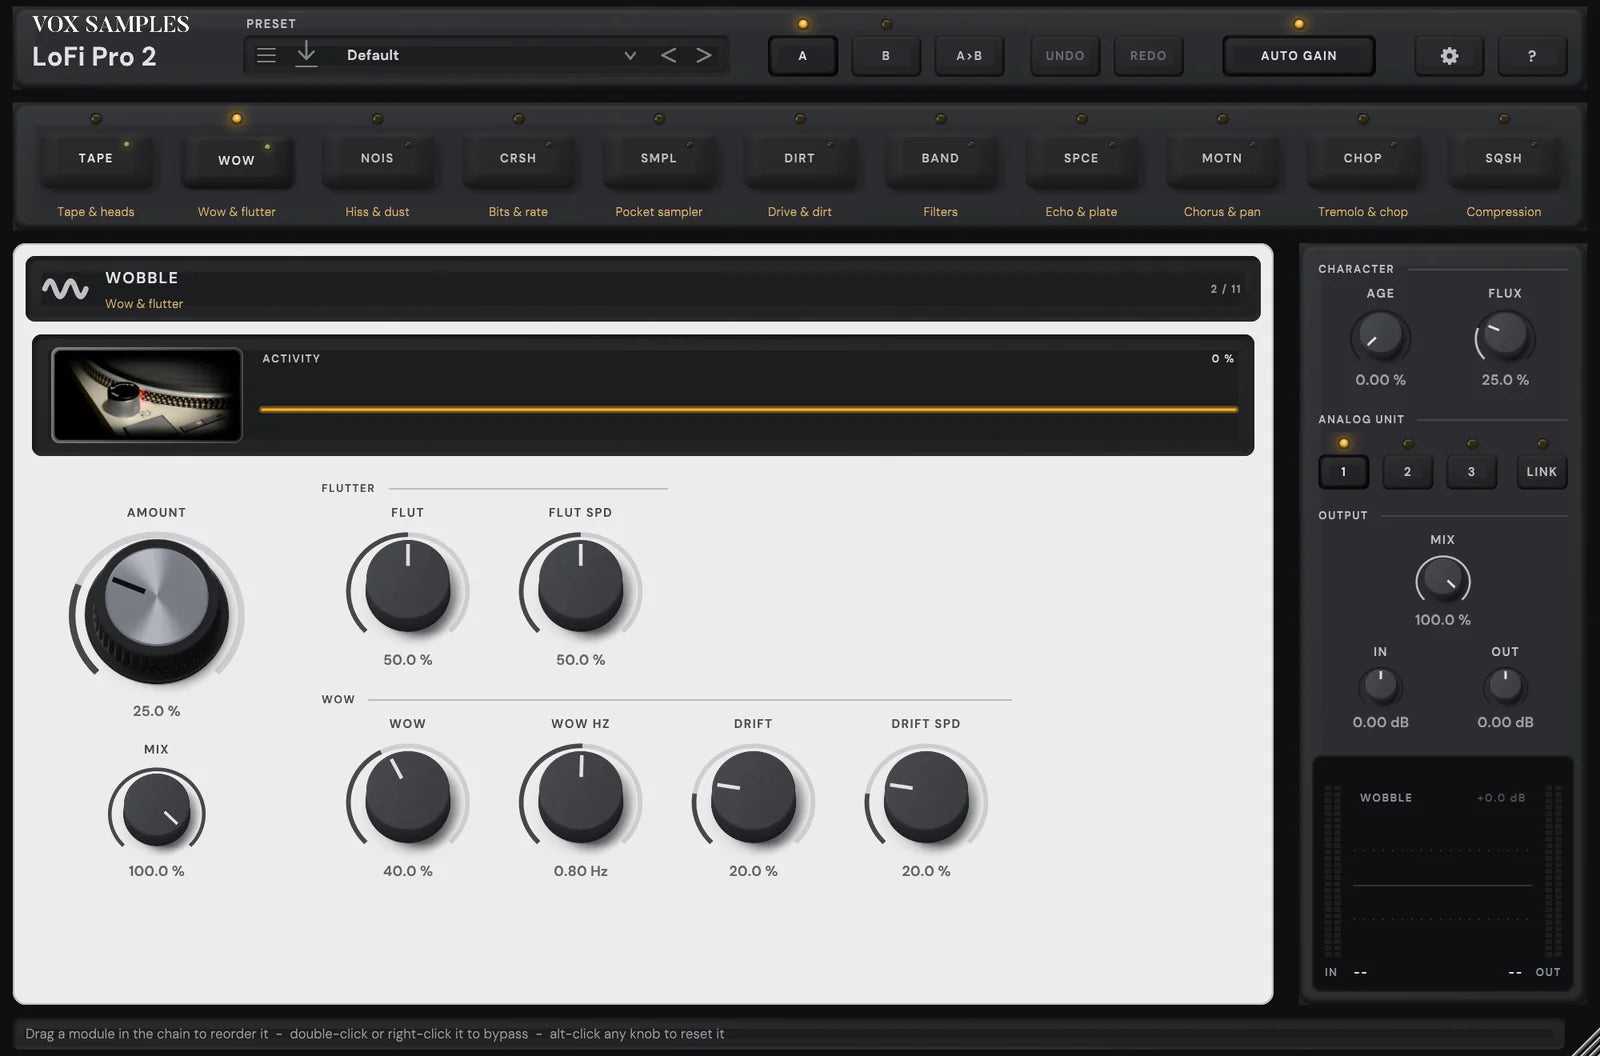Switch to state A
The width and height of the screenshot is (1600, 1056).
pos(802,56)
